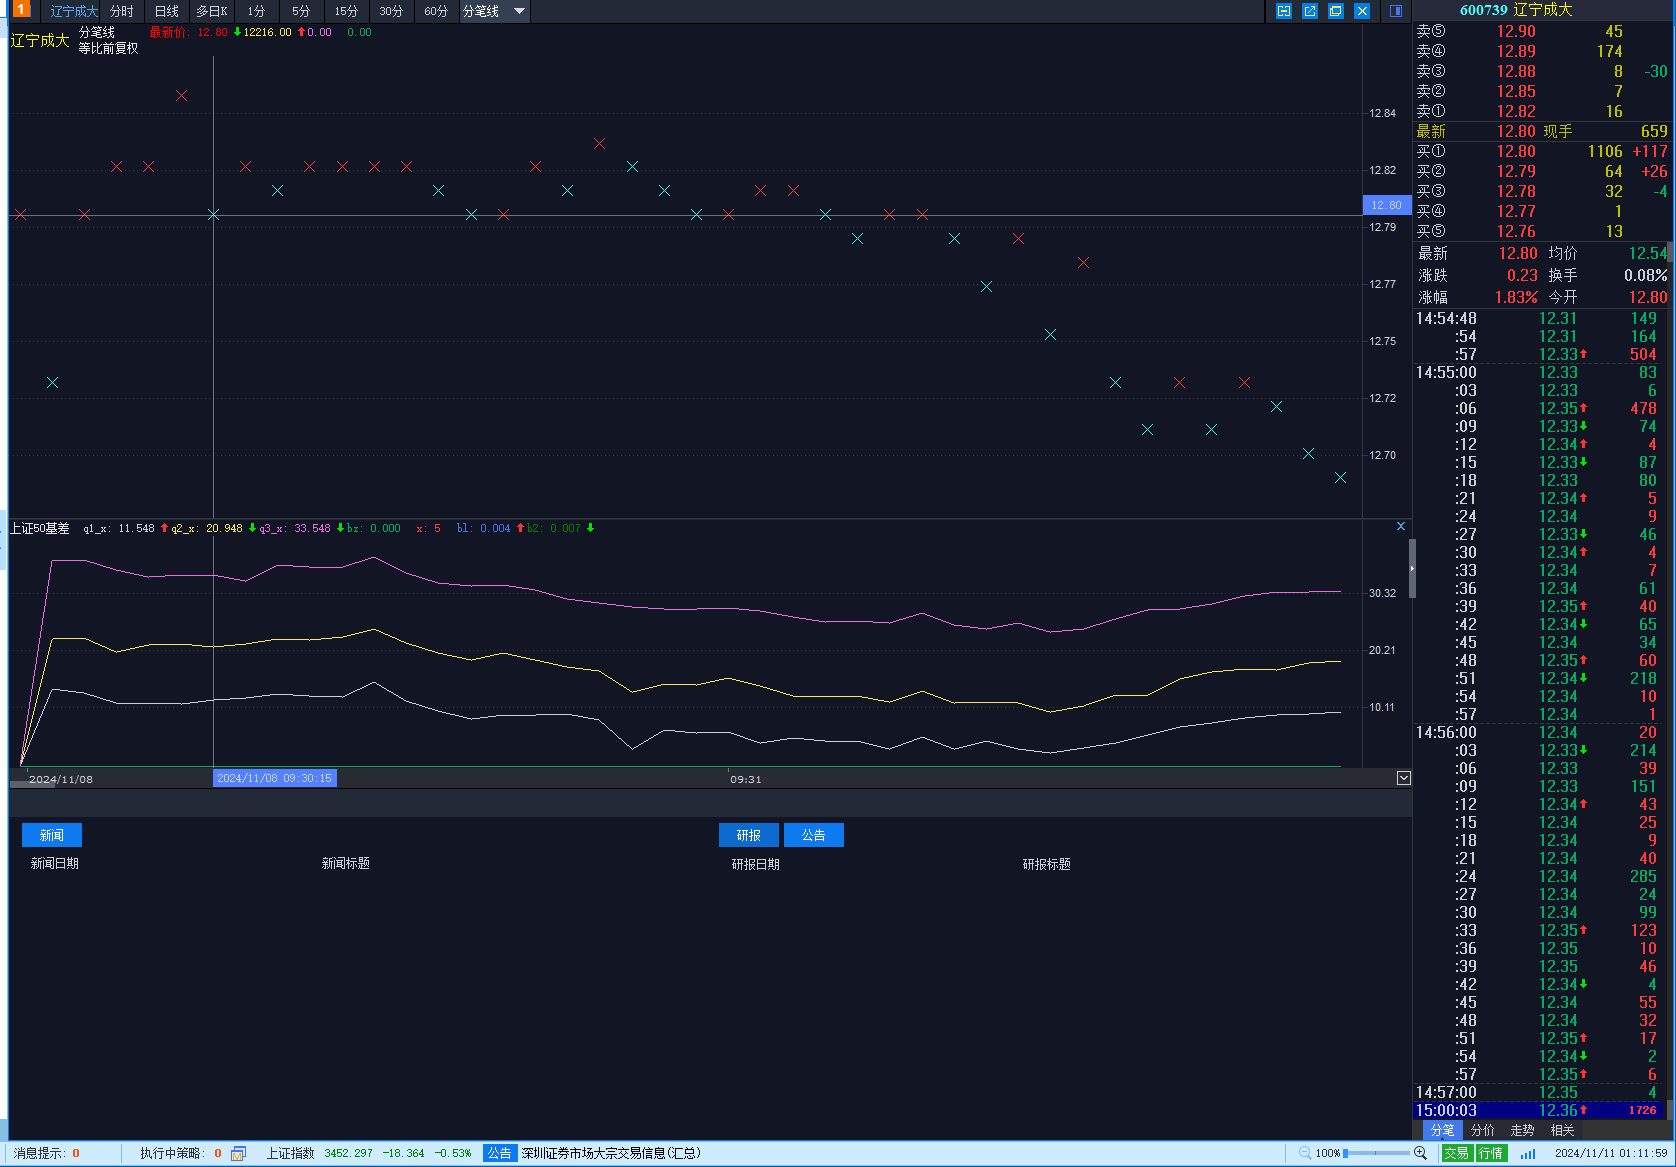Click the pop-out external window icon
This screenshot has height=1167, width=1676.
click(x=1310, y=11)
